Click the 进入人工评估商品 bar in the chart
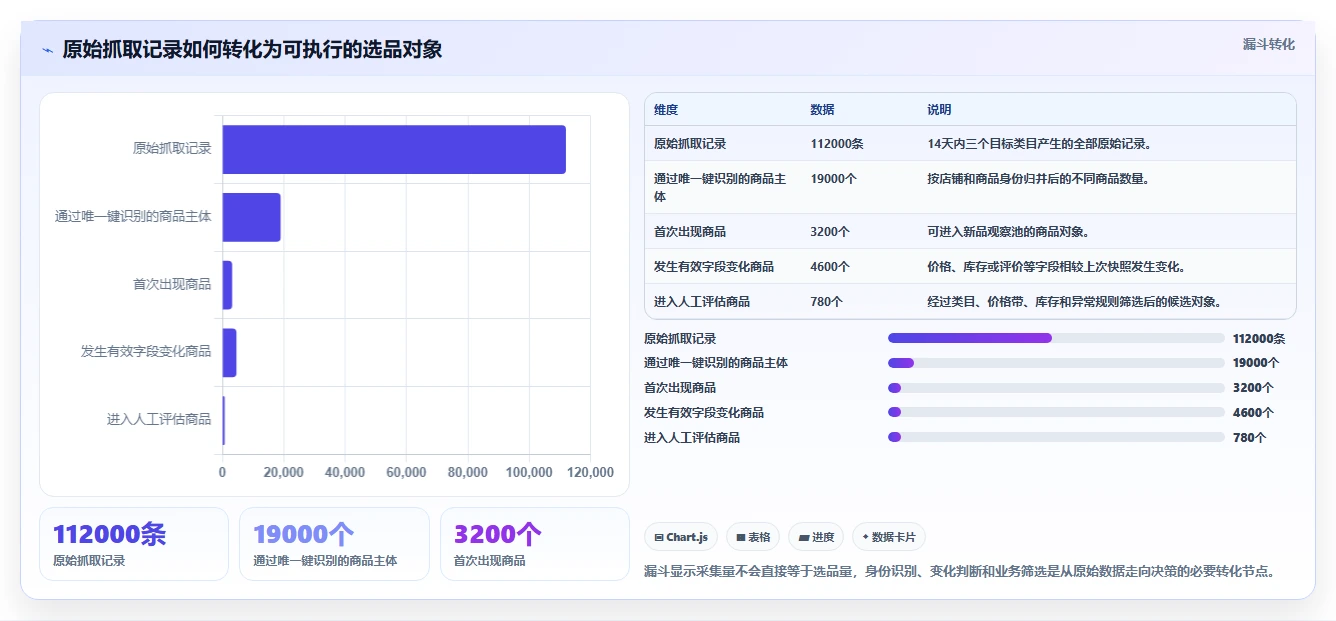The width and height of the screenshot is (1336, 621). tap(224, 420)
